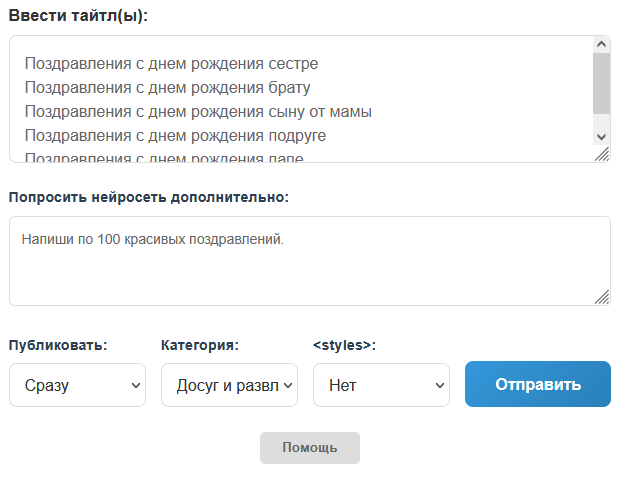Expand the Категория dropdown
The width and height of the screenshot is (622, 477).
click(229, 385)
